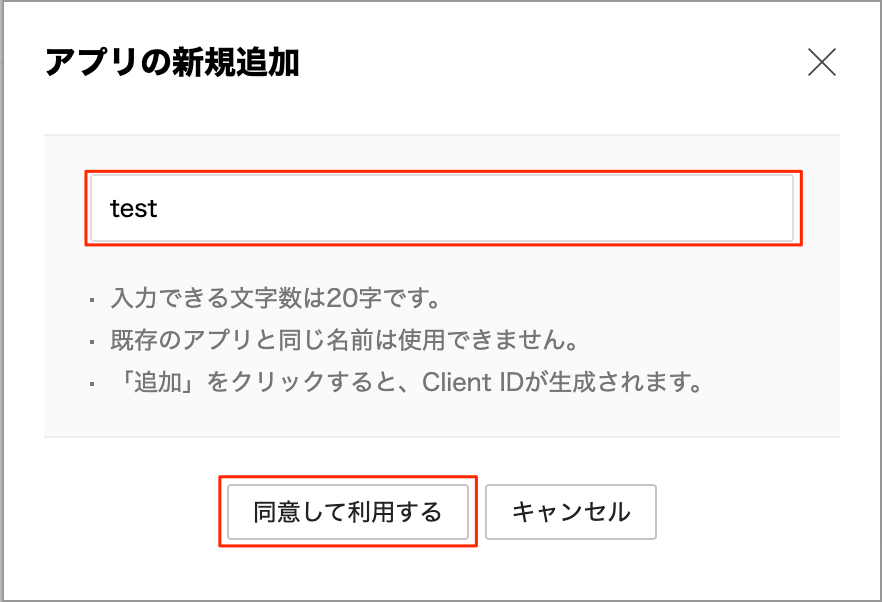This screenshot has height=602, width=882.
Task: Close the アプリの新規追加 dialog with the X
Action: [x=821, y=63]
